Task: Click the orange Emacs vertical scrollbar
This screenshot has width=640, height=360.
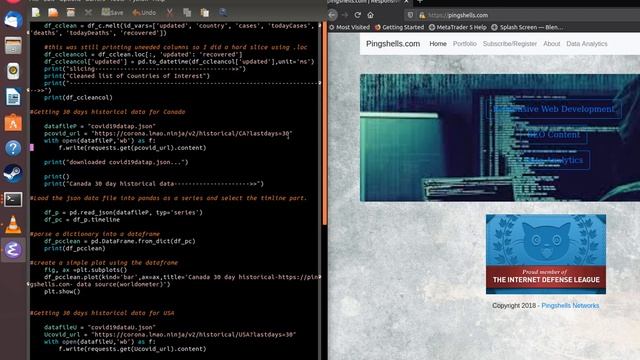Action: click(324, 122)
